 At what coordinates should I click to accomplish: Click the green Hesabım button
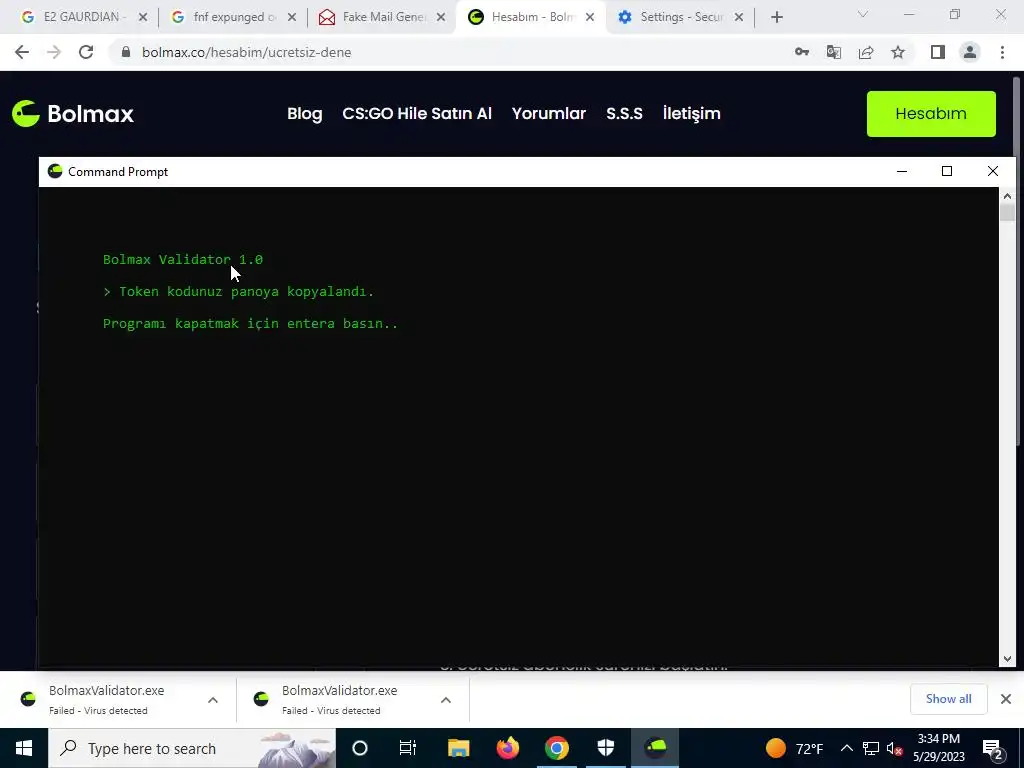tap(931, 114)
